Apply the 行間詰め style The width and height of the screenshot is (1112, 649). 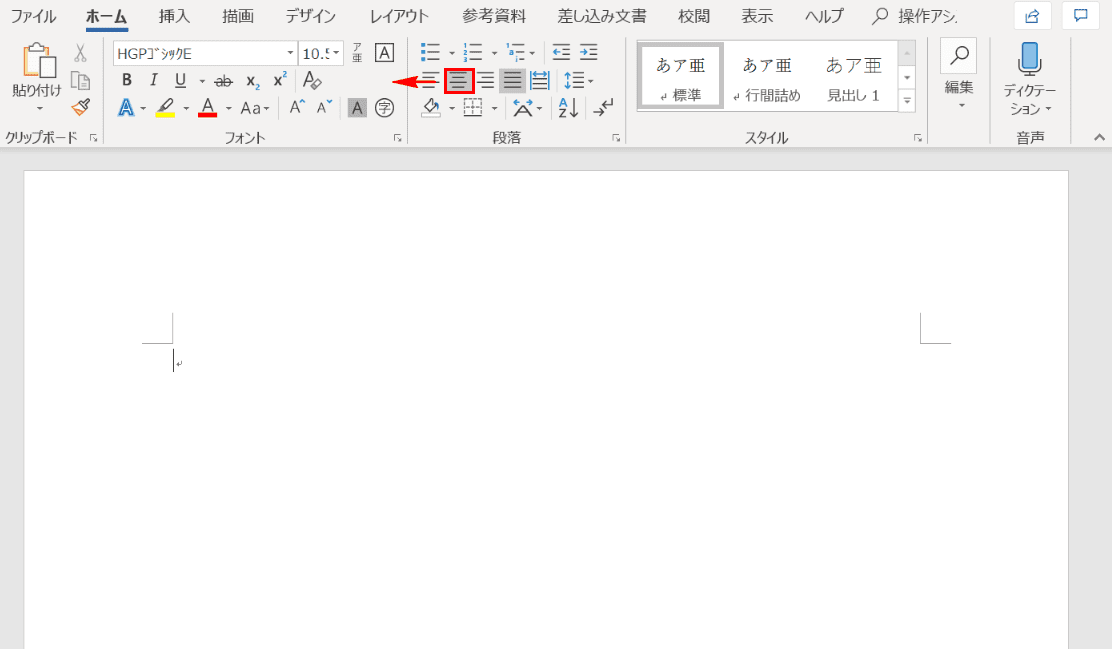click(x=767, y=77)
